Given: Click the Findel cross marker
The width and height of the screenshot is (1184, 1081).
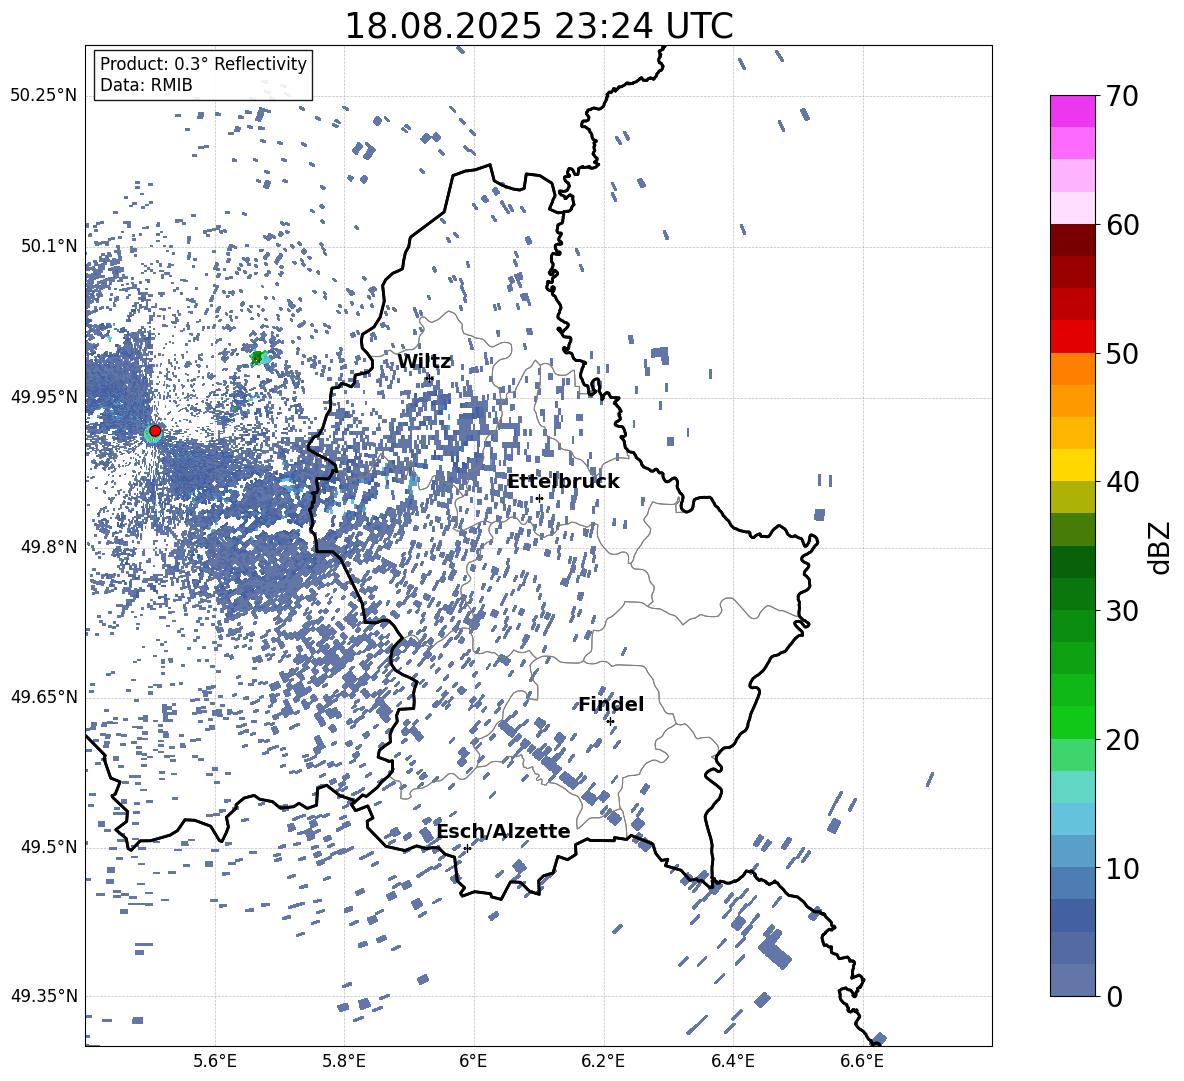Looking at the screenshot, I should click(x=610, y=722).
